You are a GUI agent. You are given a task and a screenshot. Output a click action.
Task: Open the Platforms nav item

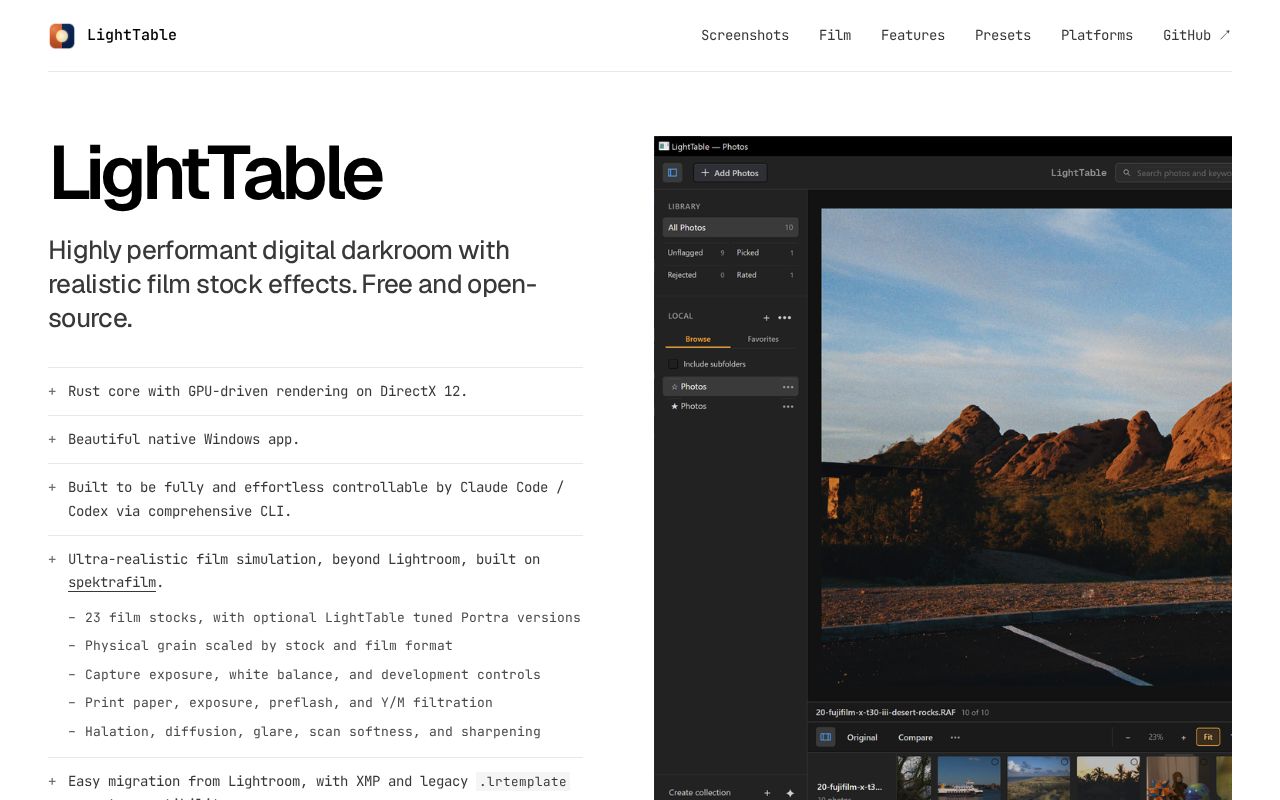click(x=1097, y=35)
